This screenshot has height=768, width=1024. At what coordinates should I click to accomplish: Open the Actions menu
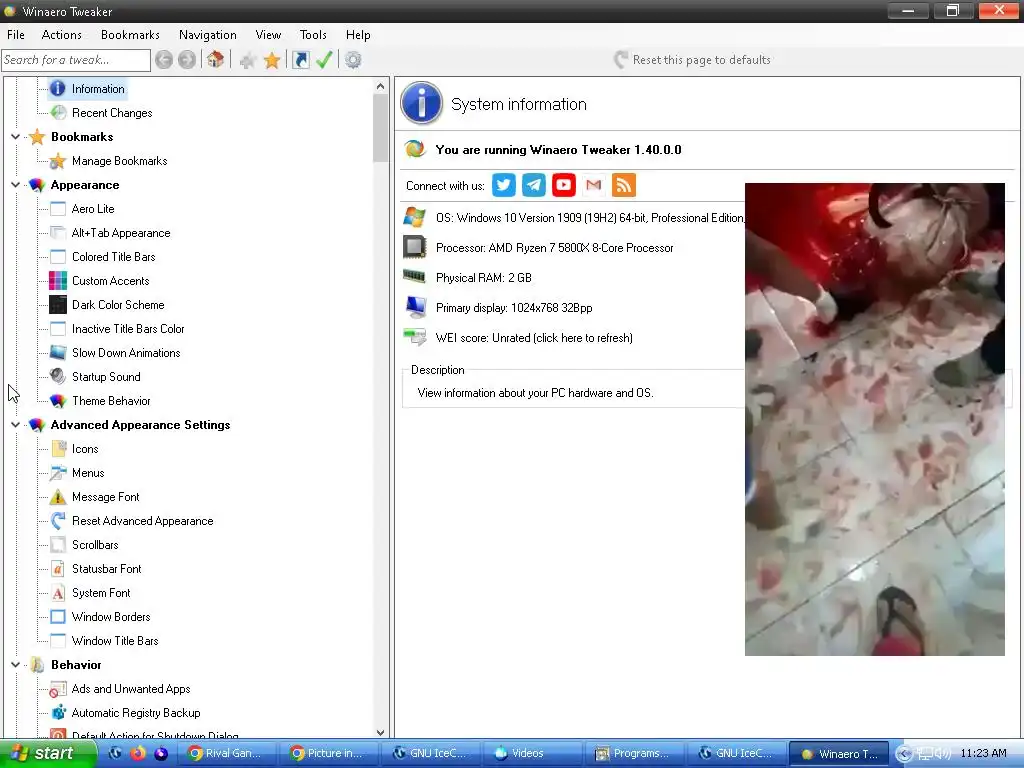61,35
